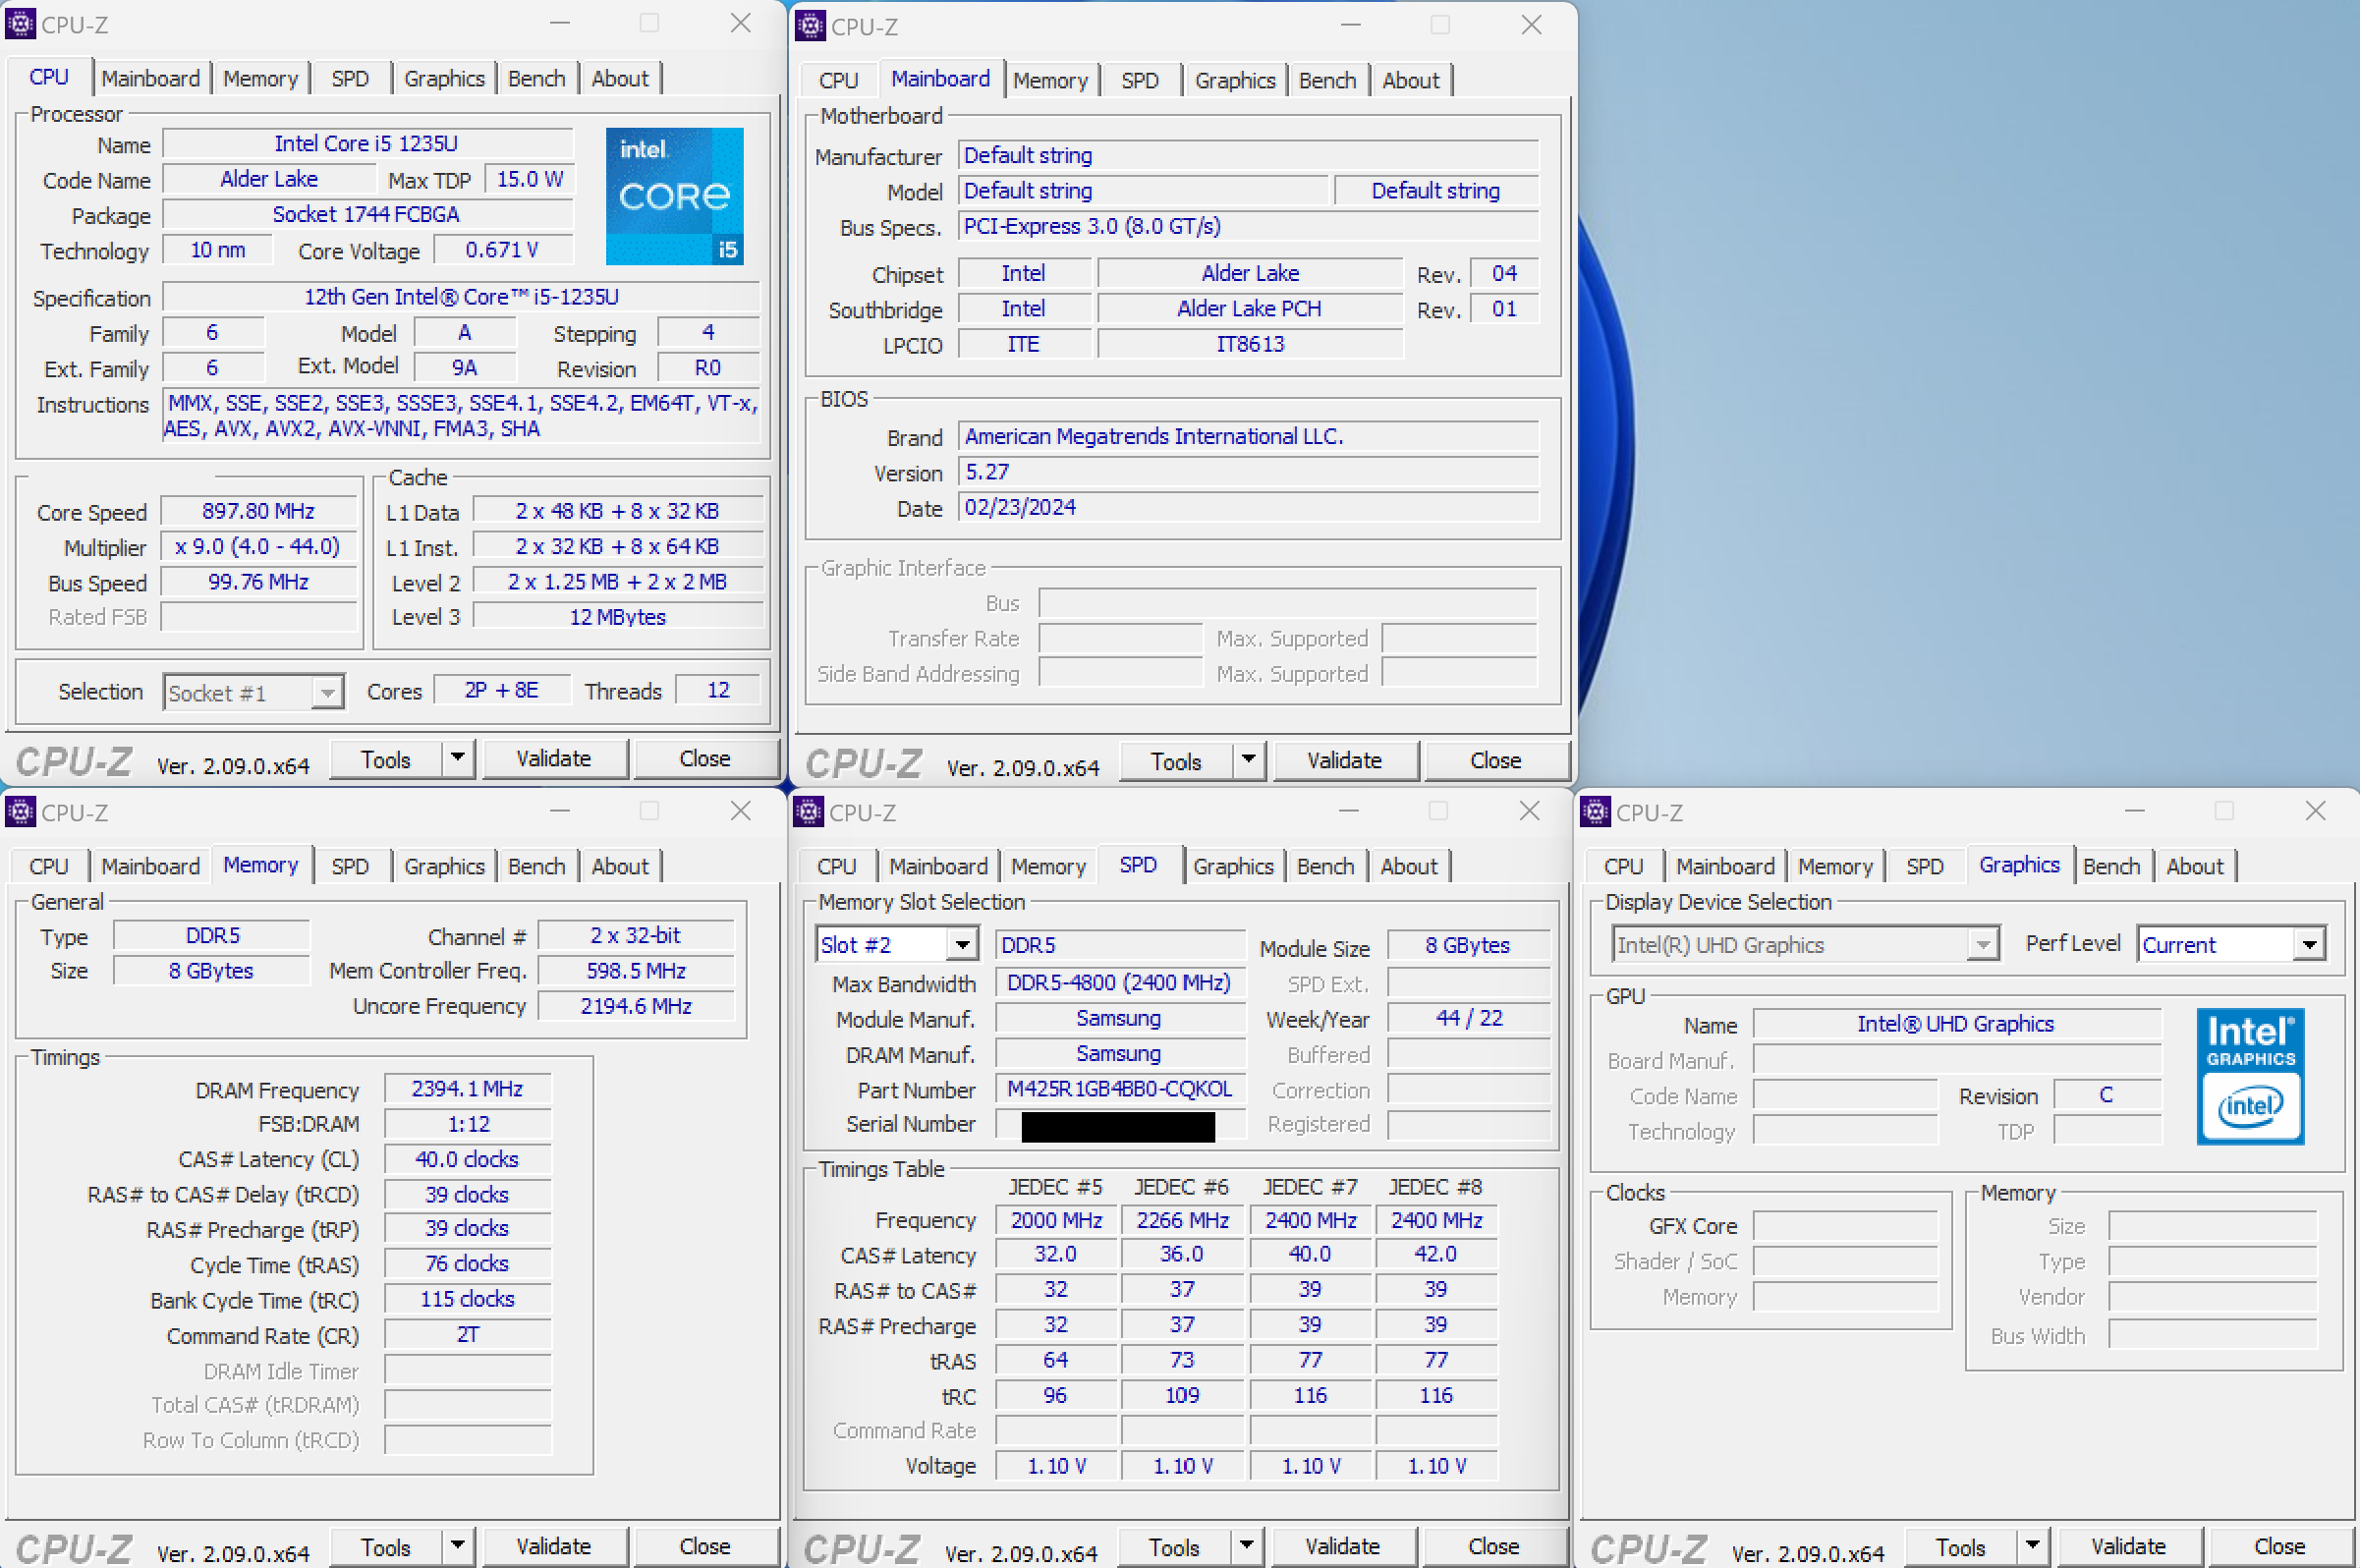Click Validate button in Memory window
The height and width of the screenshot is (1568, 2360).
[553, 1546]
